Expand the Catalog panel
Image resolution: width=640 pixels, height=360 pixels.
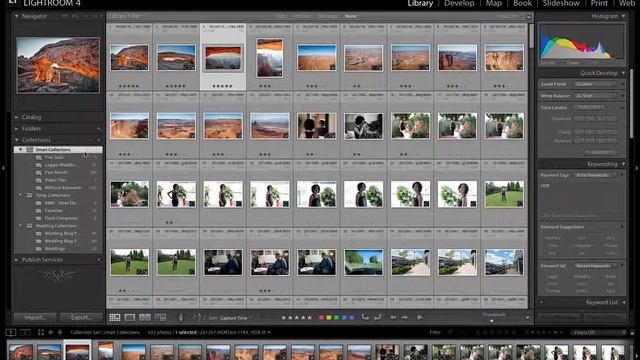[x=17, y=117]
